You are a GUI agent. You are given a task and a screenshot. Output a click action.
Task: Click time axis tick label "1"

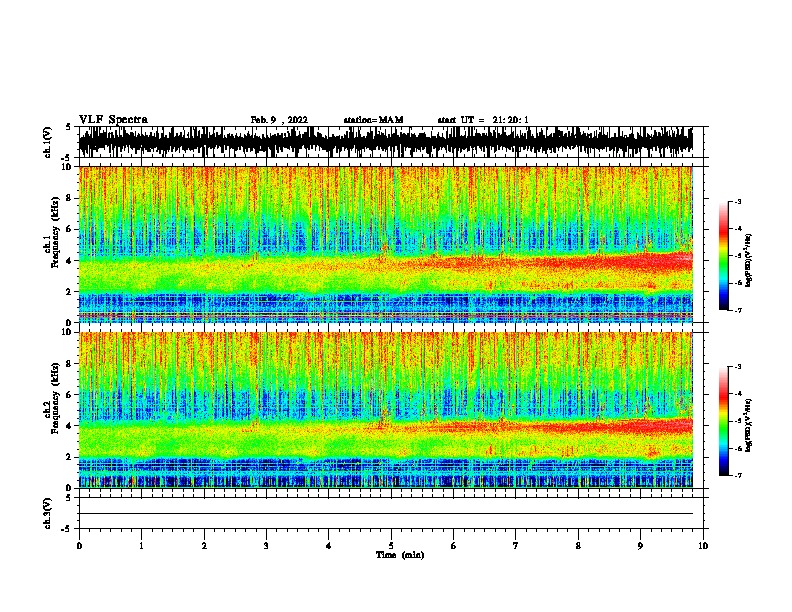(x=141, y=546)
